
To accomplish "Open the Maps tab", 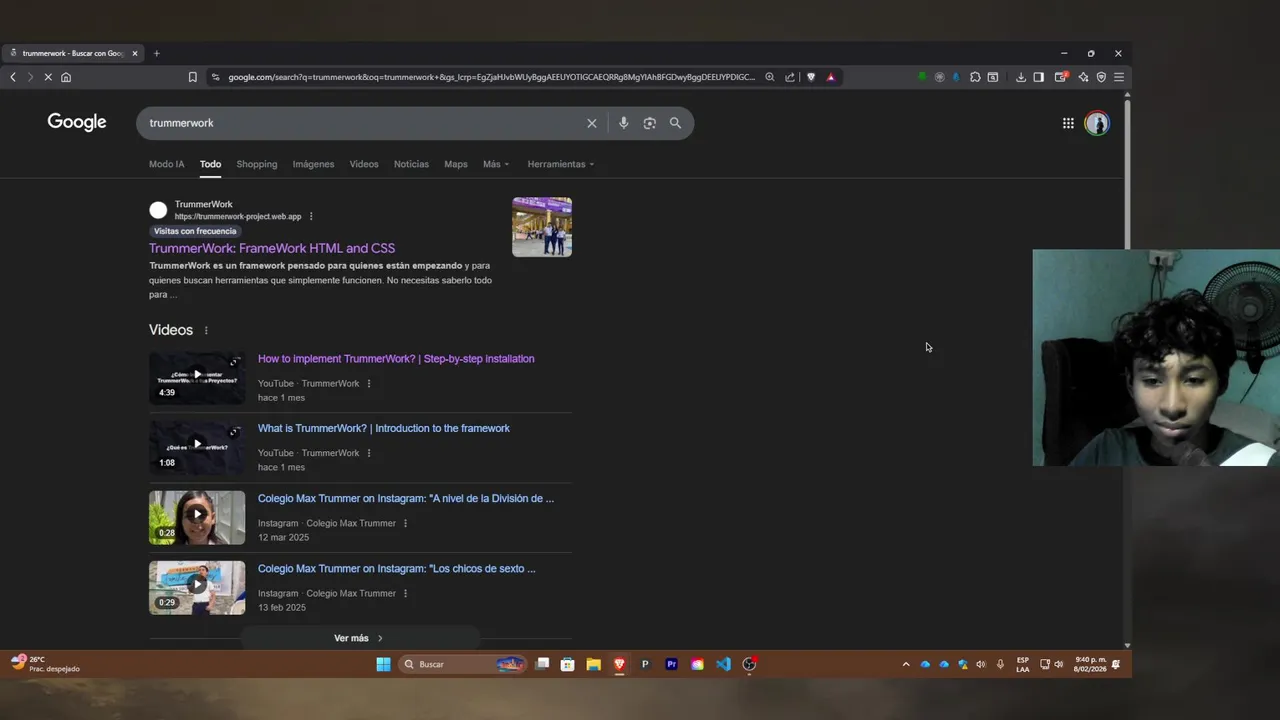I will point(456,164).
